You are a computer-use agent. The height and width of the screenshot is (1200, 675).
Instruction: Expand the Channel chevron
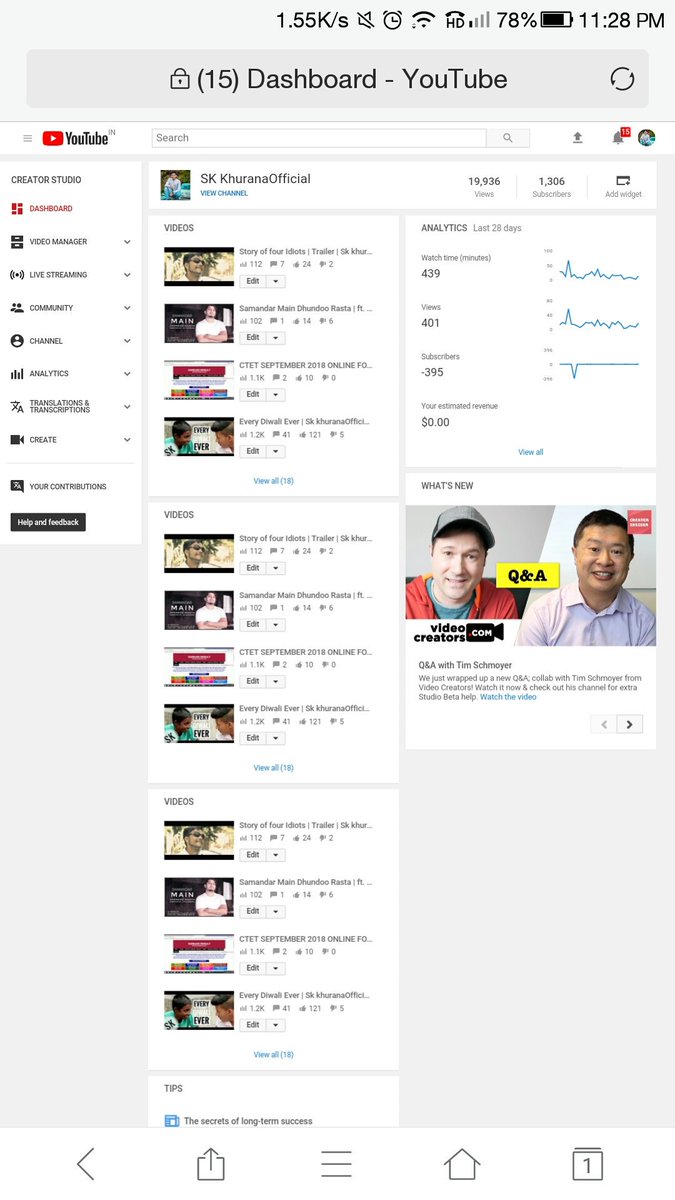coord(127,341)
